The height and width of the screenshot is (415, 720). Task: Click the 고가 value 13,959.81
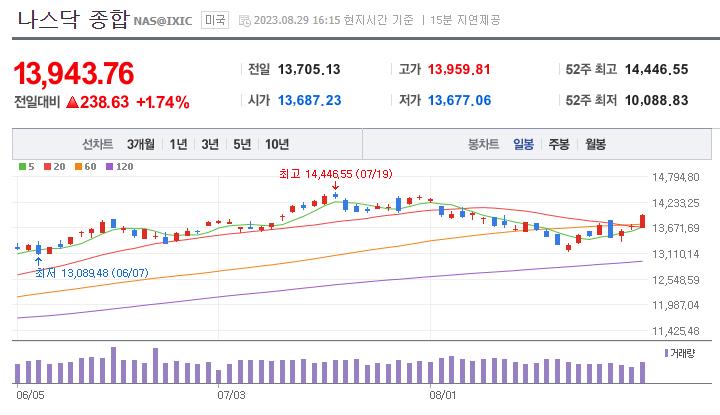click(x=459, y=69)
